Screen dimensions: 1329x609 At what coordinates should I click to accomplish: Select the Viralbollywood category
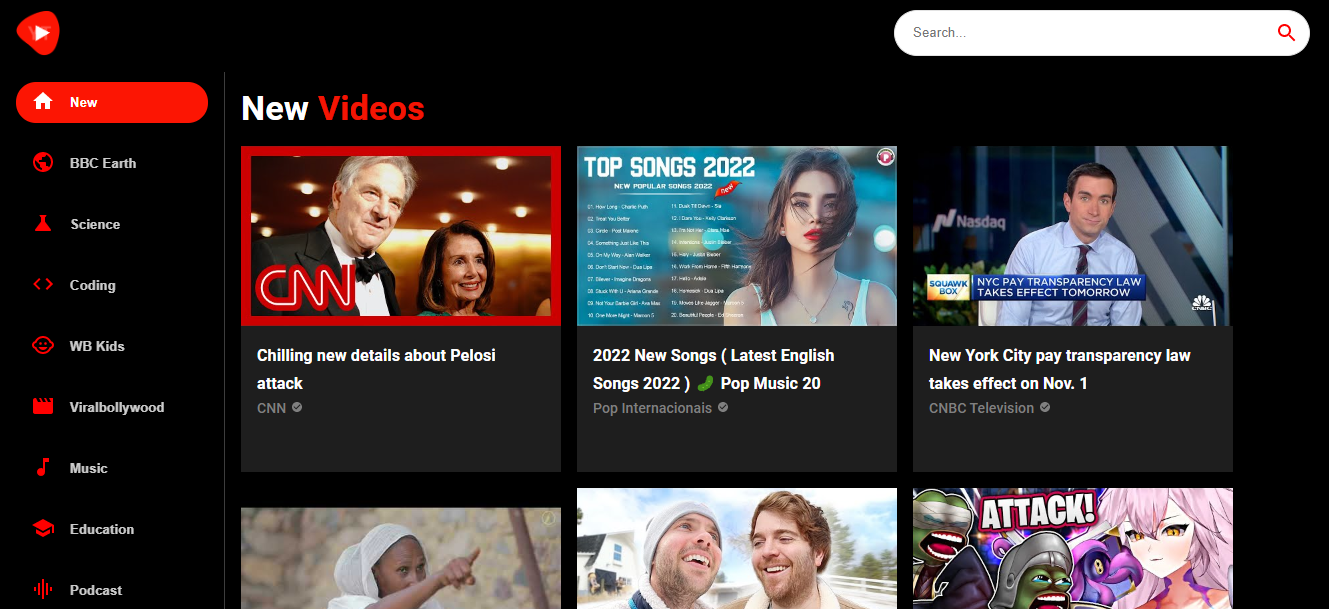pos(112,407)
